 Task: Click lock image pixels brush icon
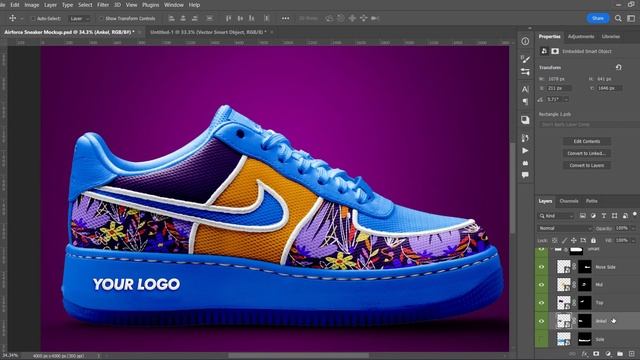click(564, 240)
